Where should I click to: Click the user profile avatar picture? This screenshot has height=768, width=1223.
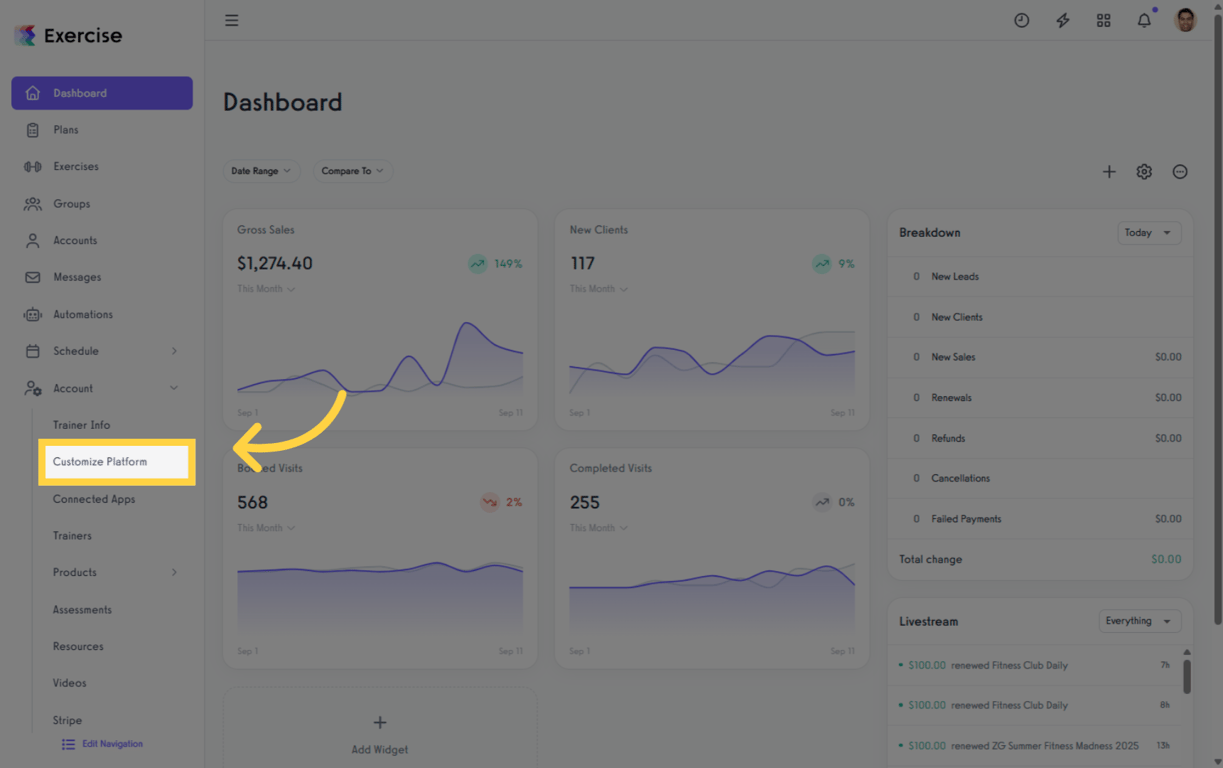pyautogui.click(x=1184, y=20)
